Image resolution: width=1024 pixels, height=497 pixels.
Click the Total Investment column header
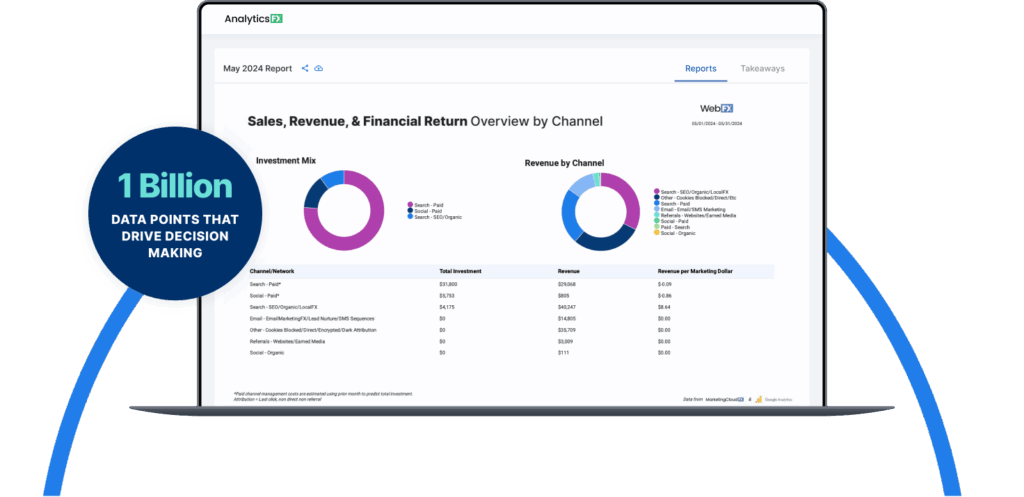461,271
